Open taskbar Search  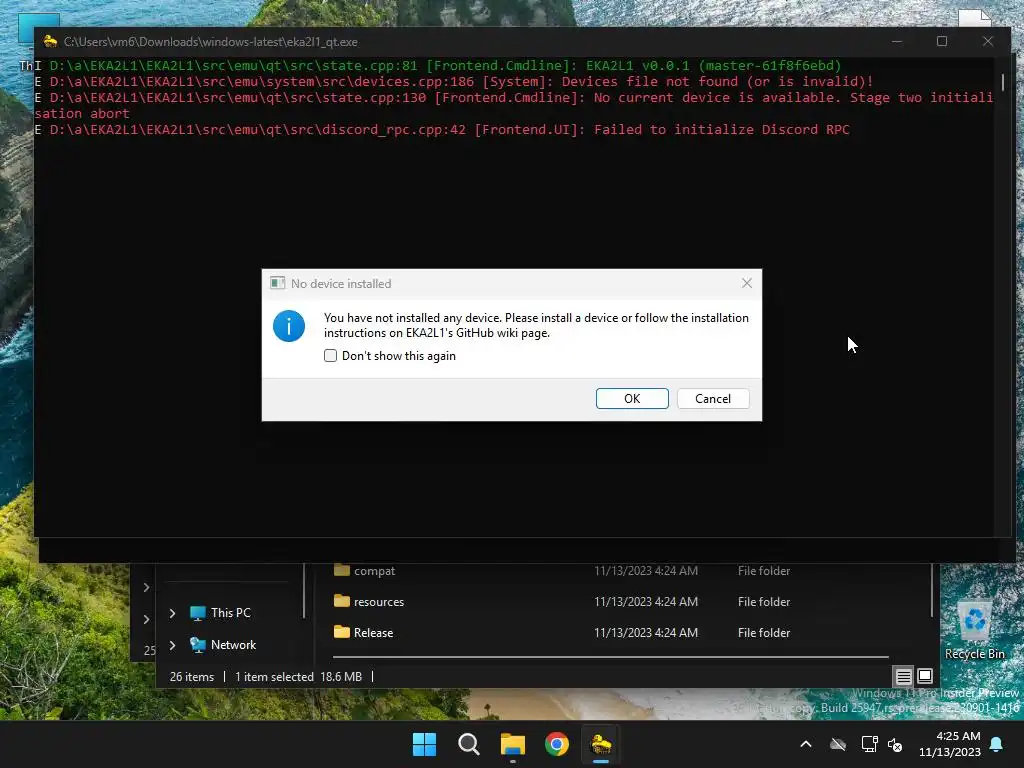click(468, 744)
